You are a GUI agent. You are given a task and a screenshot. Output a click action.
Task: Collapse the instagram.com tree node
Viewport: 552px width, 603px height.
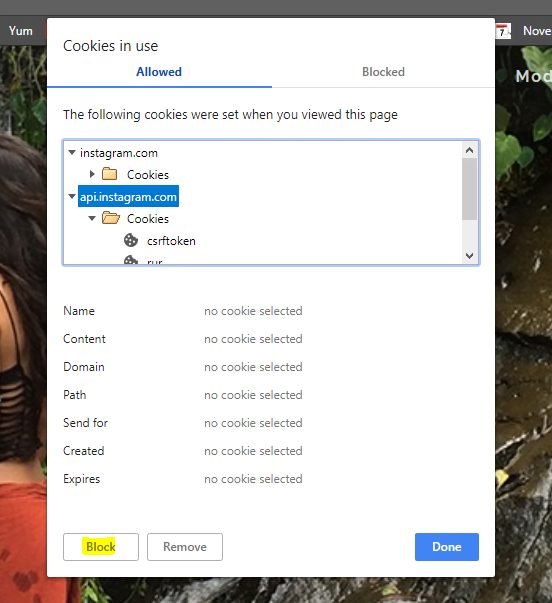click(72, 152)
